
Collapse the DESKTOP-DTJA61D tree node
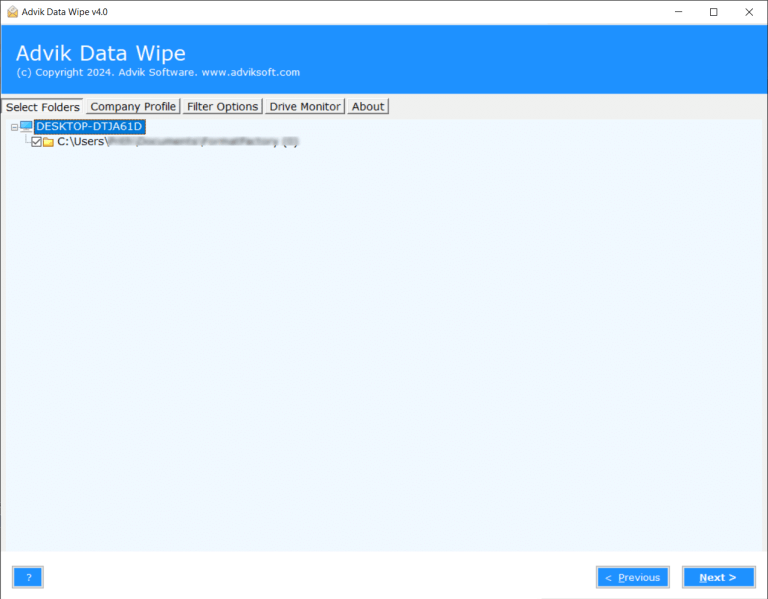pyautogui.click(x=14, y=127)
